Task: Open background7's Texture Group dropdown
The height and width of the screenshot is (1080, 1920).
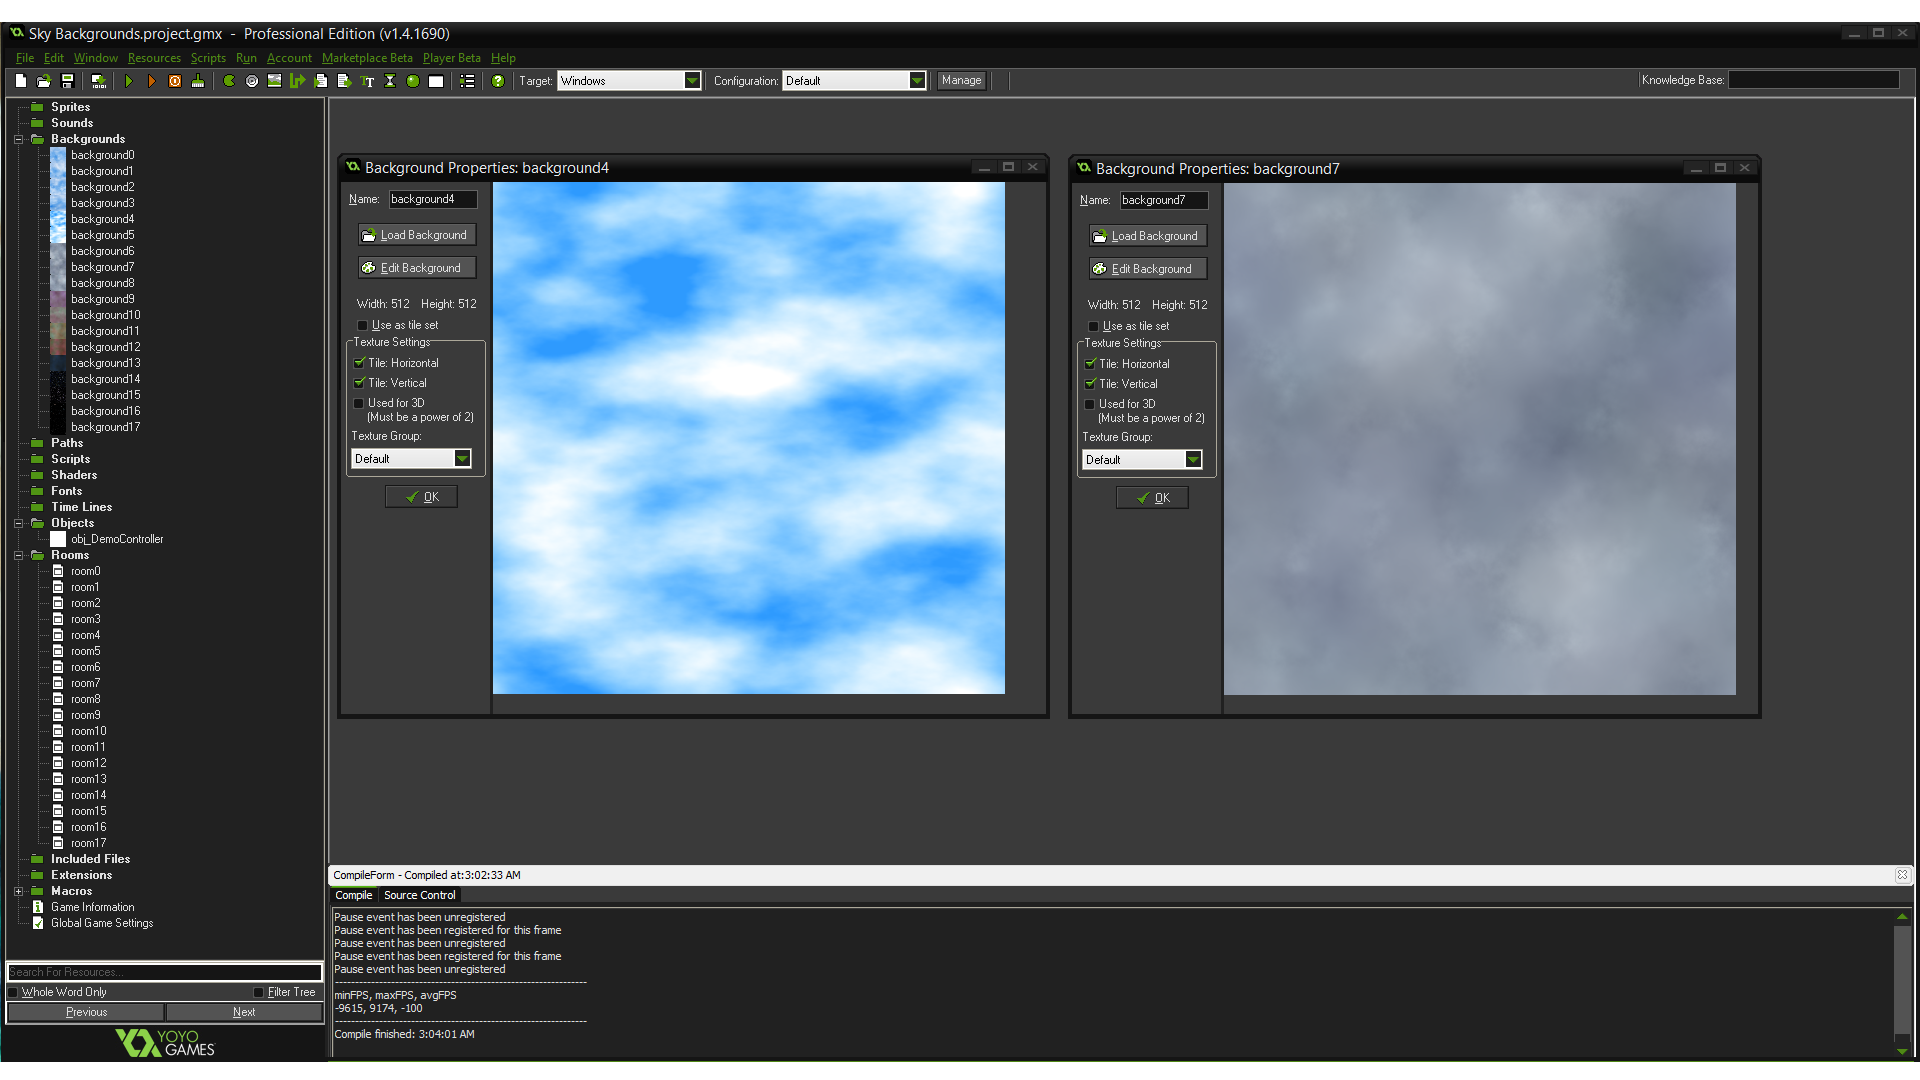Action: point(1195,459)
